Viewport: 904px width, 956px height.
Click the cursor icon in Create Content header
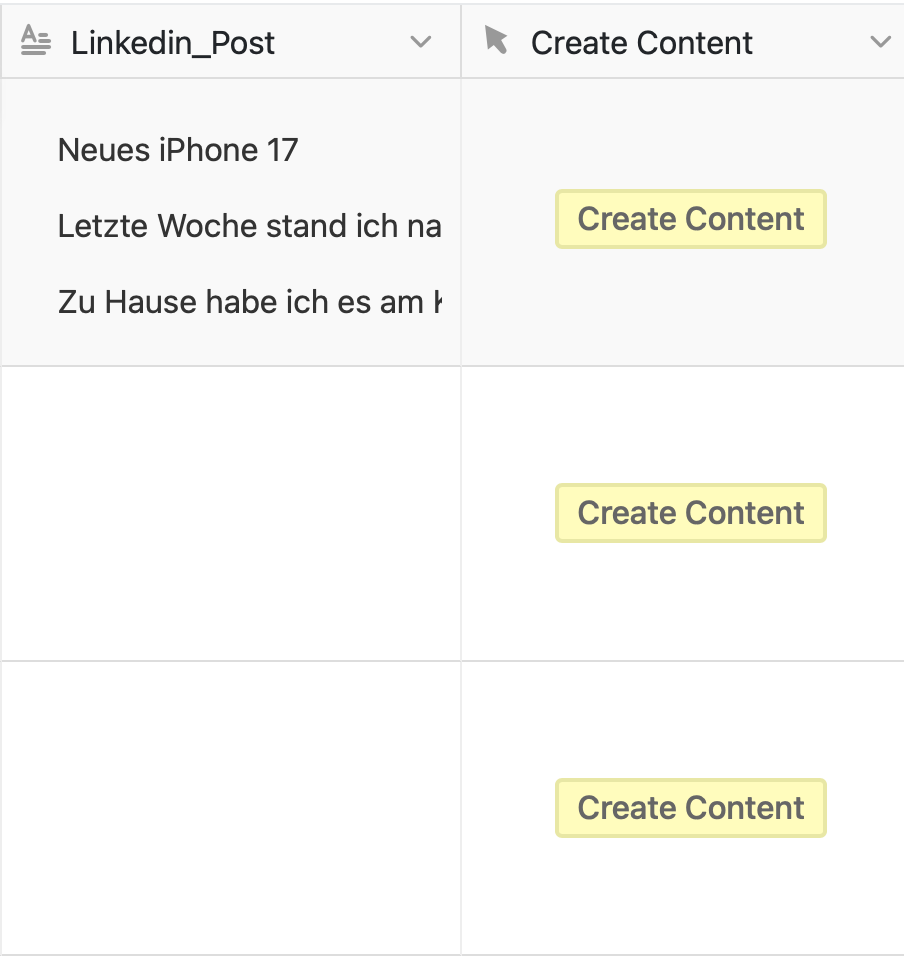(x=495, y=40)
